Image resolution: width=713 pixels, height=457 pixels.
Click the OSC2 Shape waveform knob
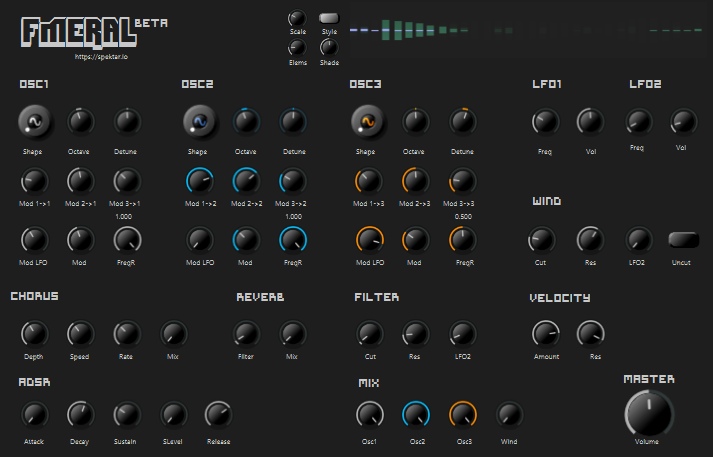point(199,123)
